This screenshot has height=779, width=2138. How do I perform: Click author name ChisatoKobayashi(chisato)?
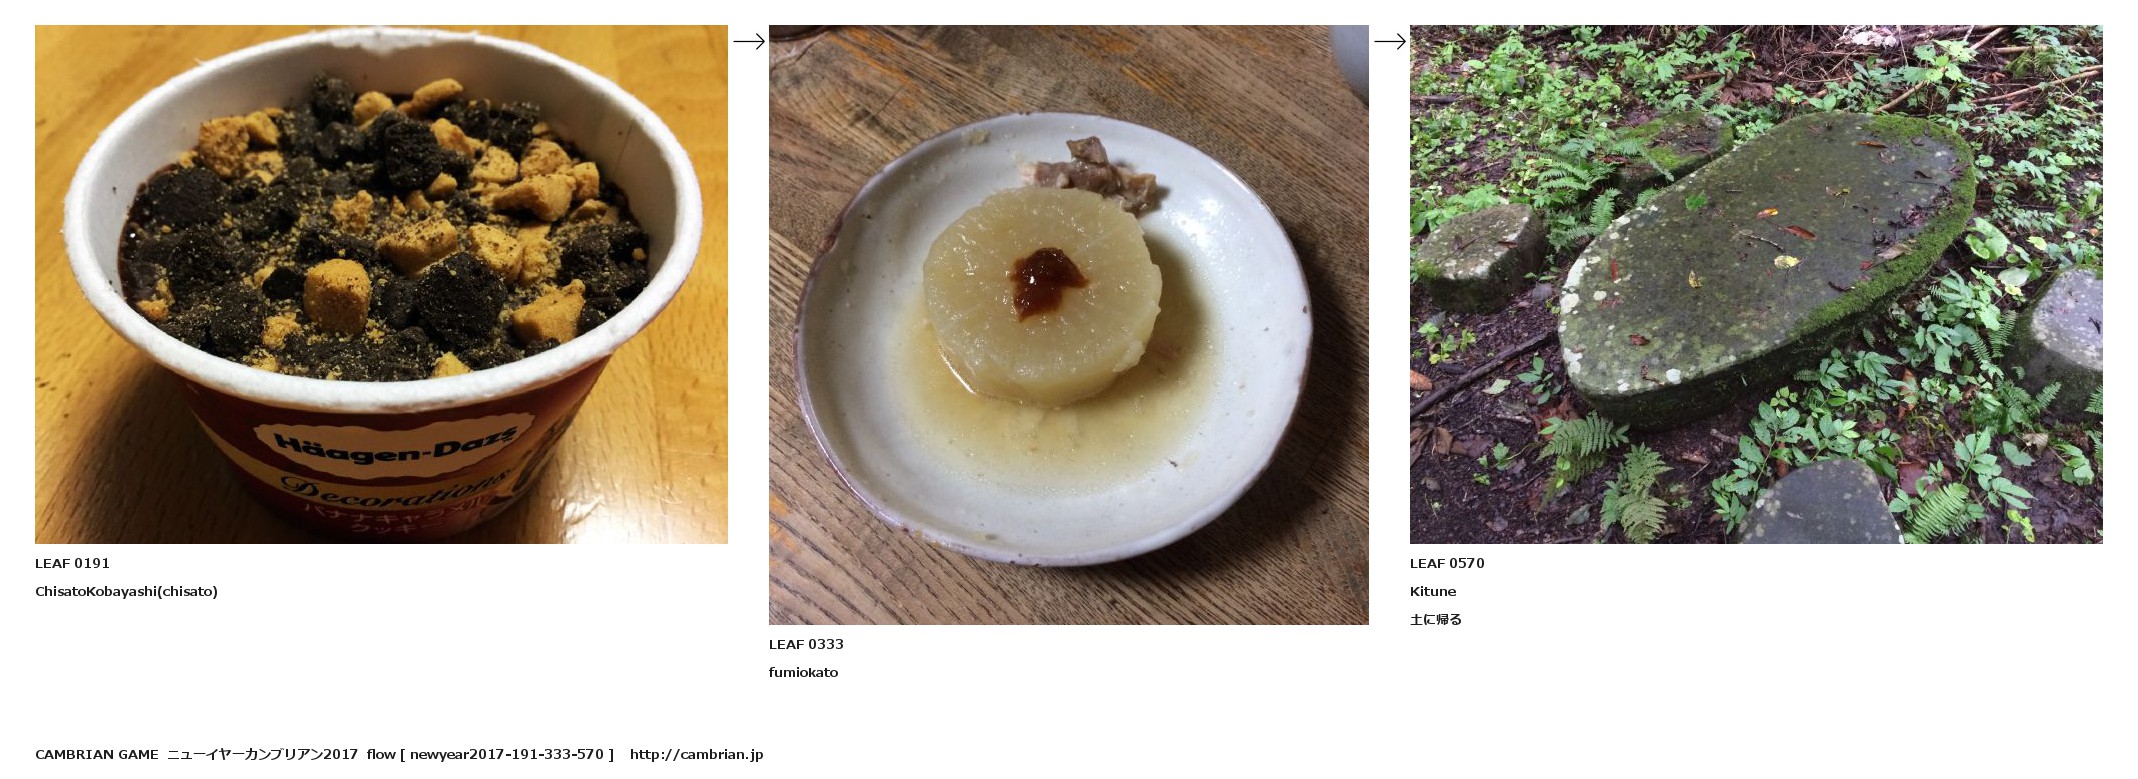point(126,591)
